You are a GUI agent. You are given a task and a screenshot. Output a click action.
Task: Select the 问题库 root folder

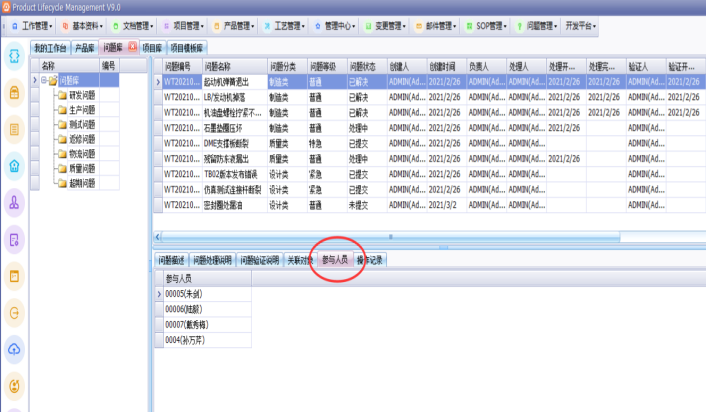pos(69,81)
